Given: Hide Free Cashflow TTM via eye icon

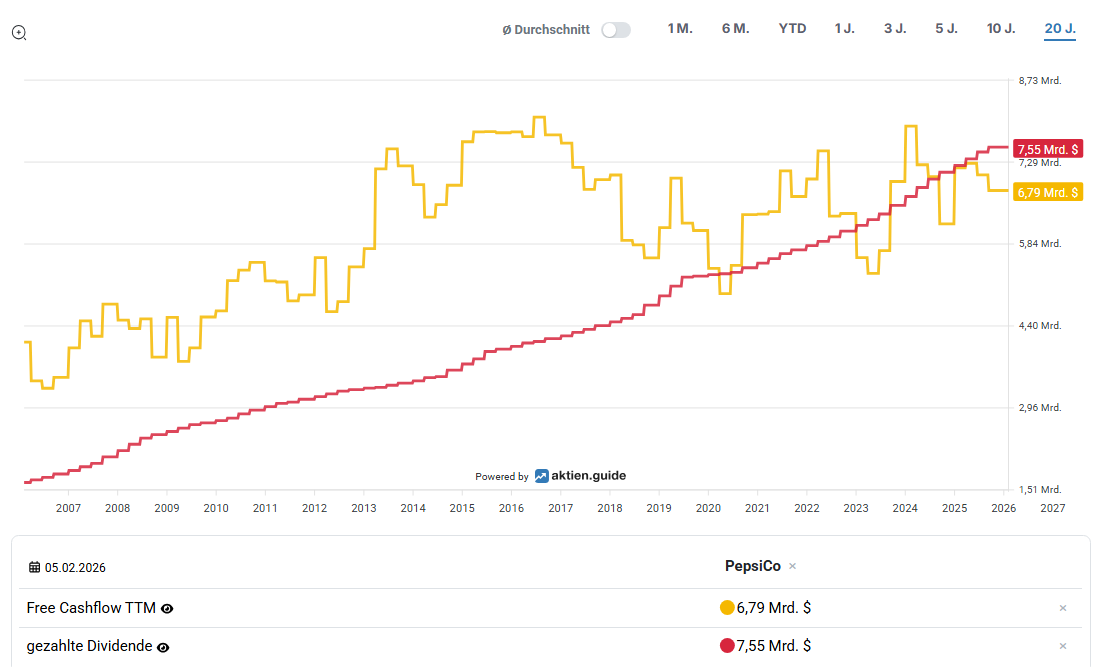Looking at the screenshot, I should 167,608.
